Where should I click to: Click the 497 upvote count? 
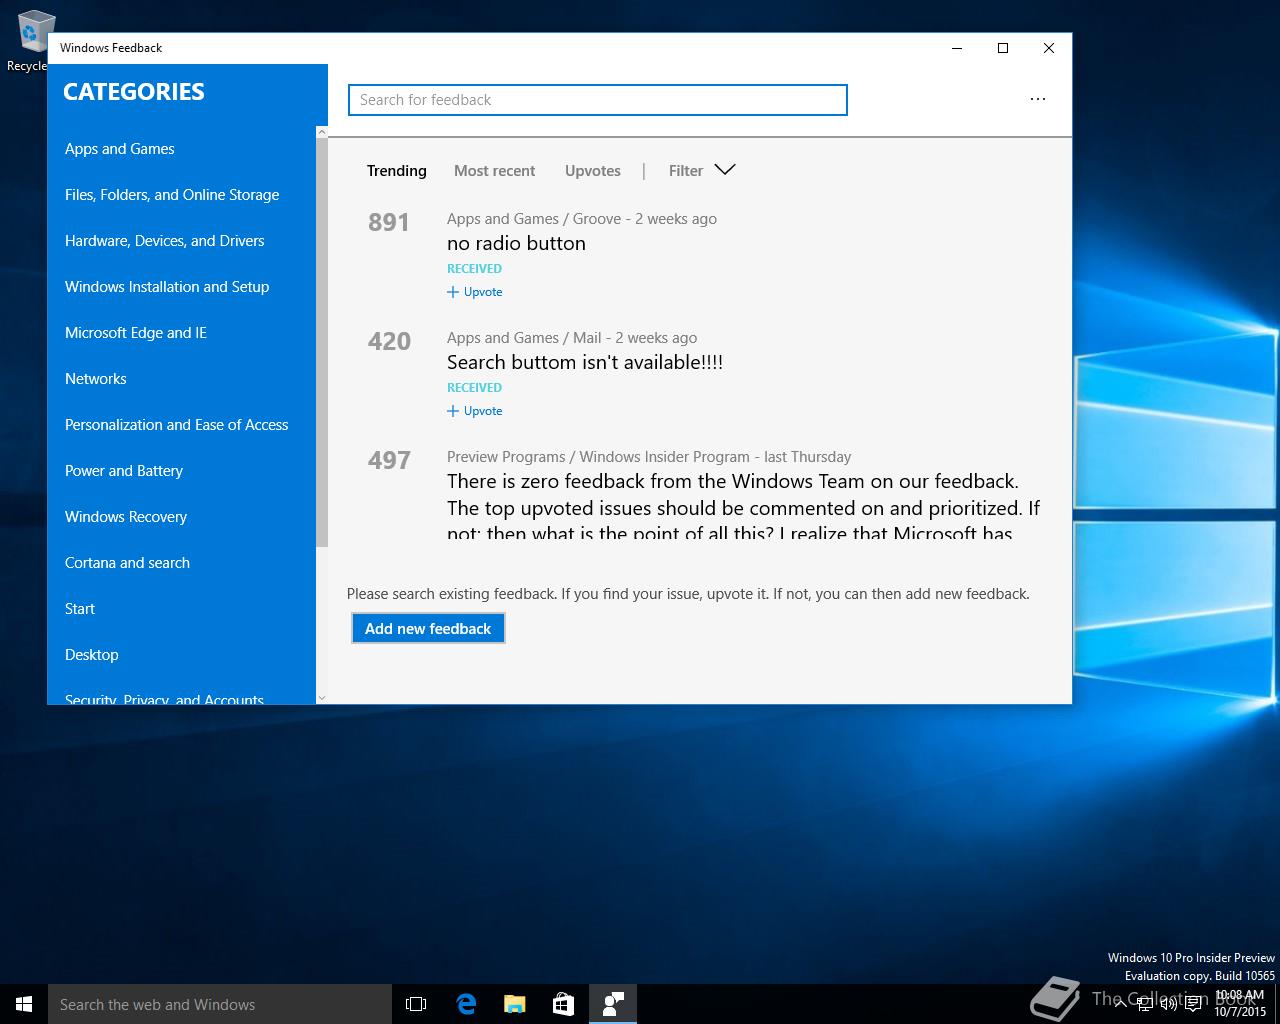(389, 460)
